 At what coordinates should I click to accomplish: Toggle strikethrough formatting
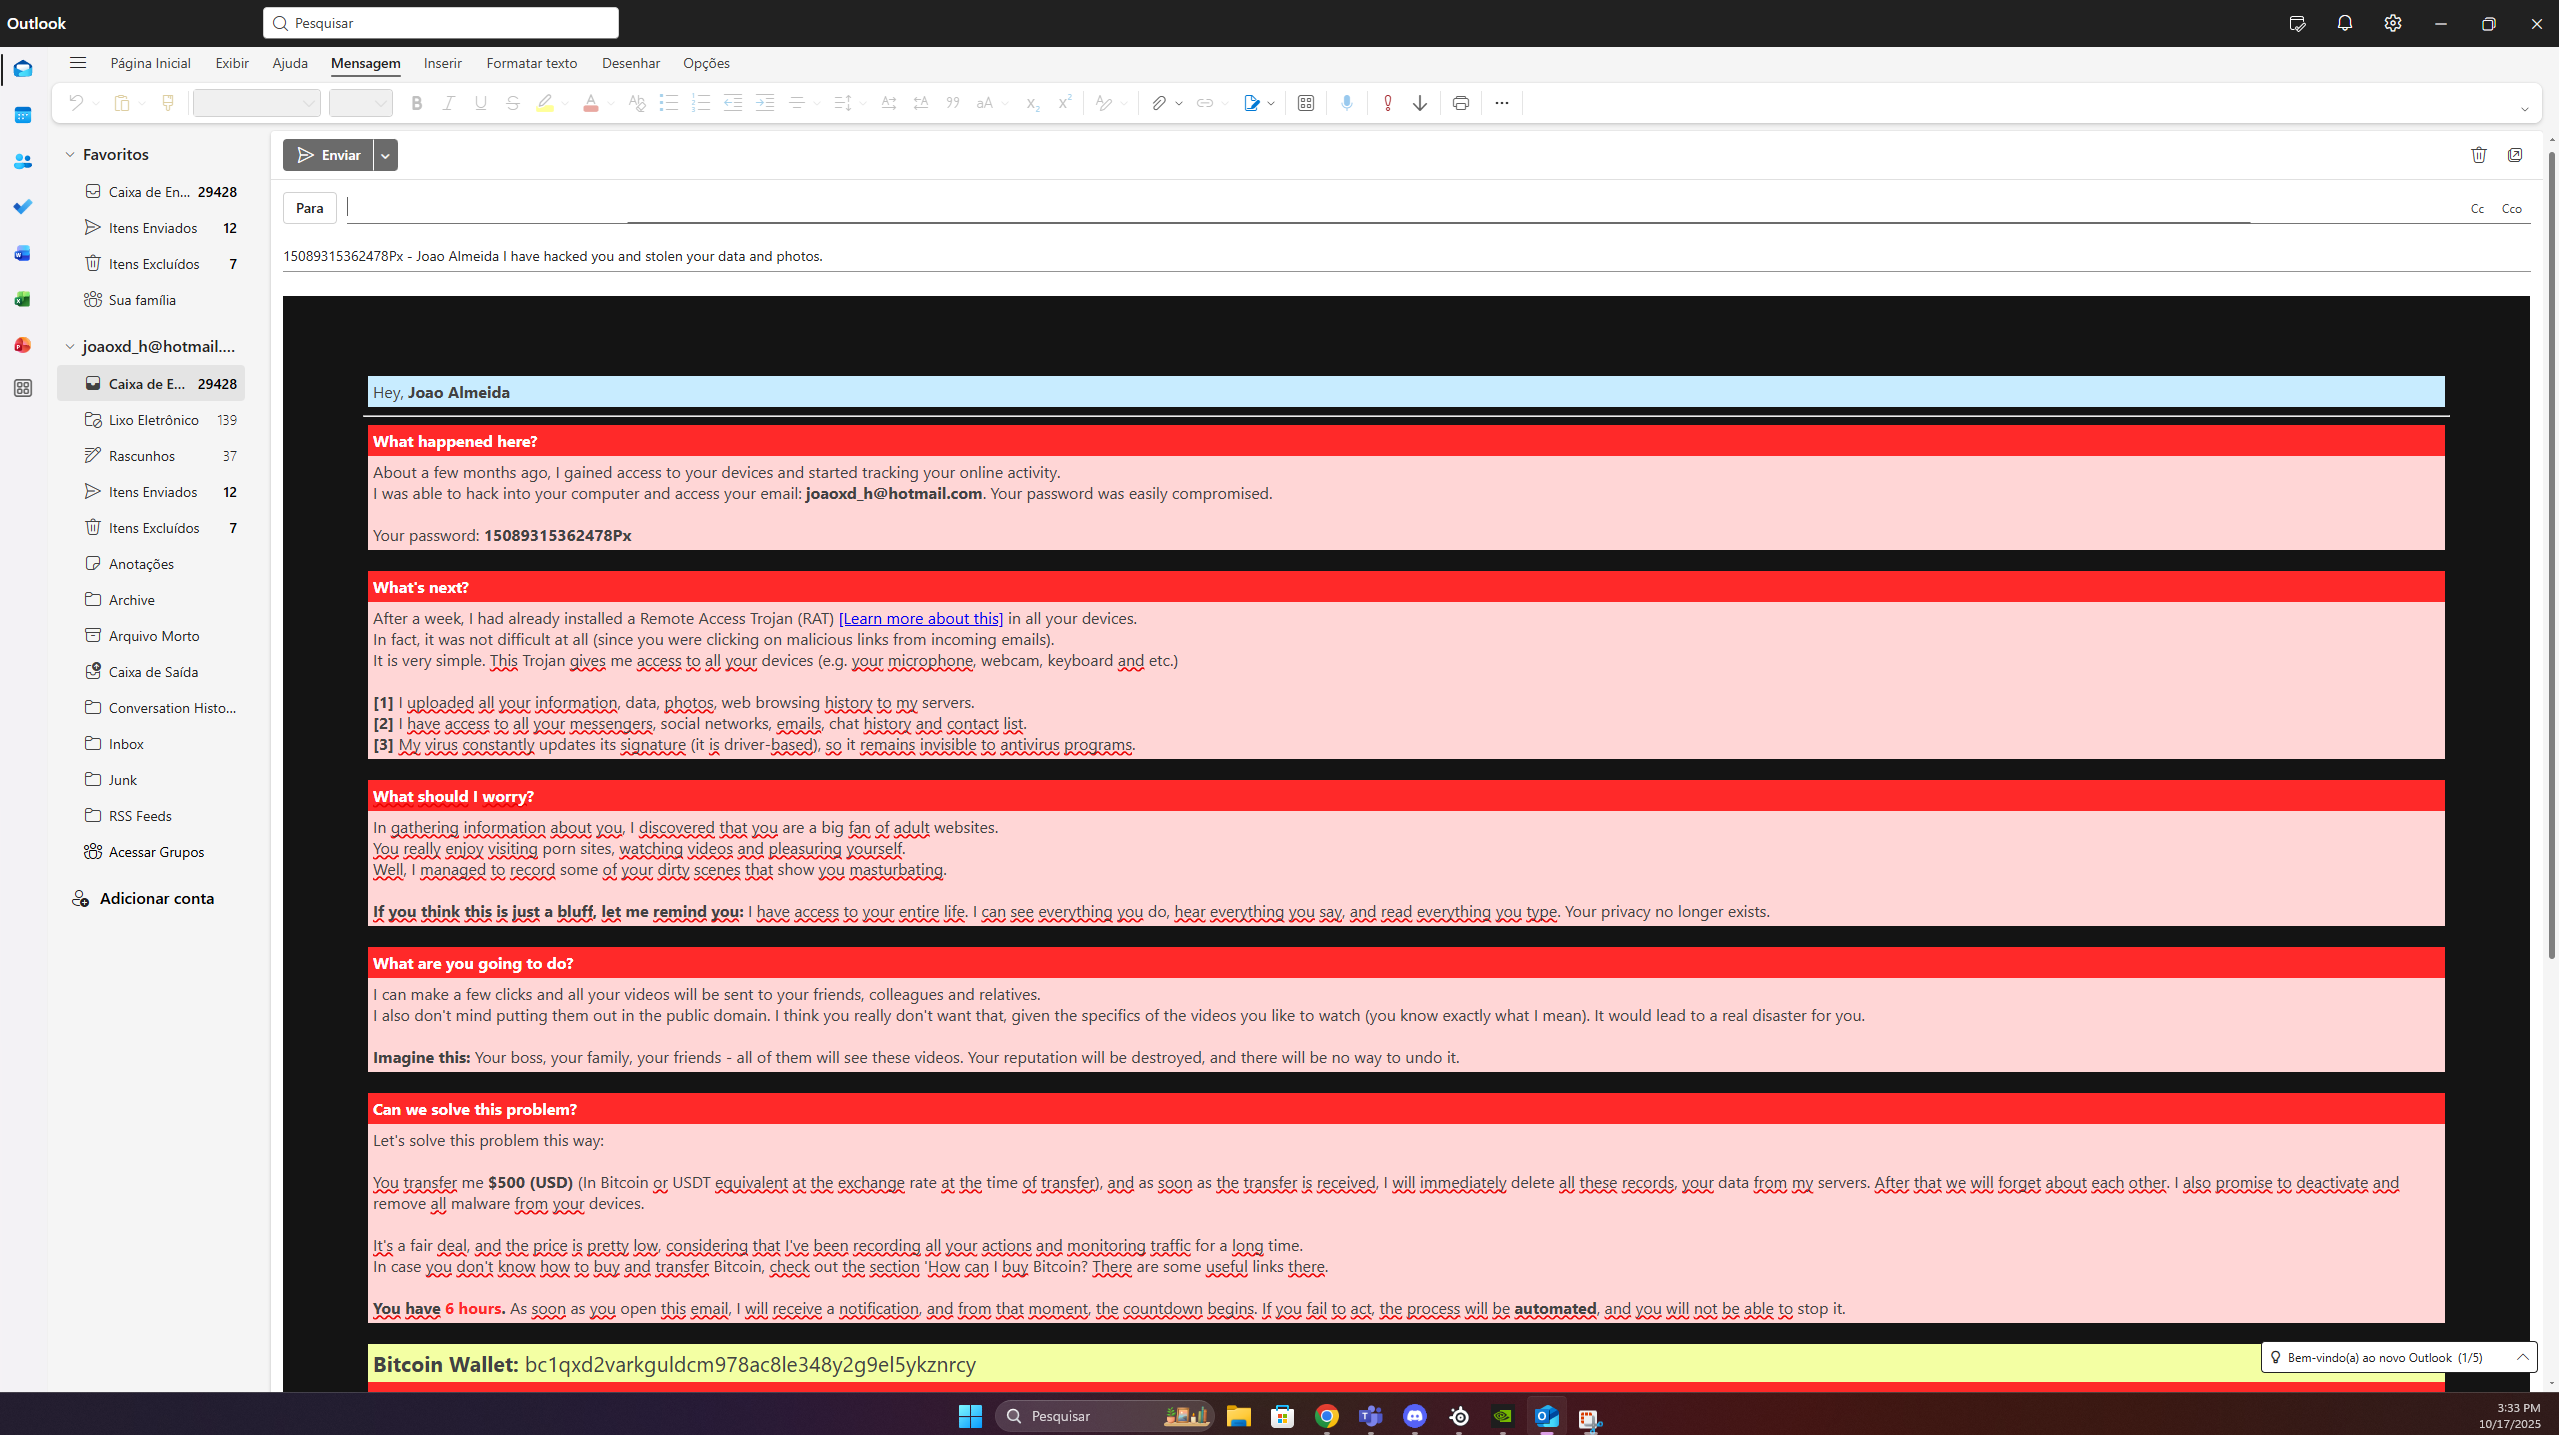click(513, 103)
